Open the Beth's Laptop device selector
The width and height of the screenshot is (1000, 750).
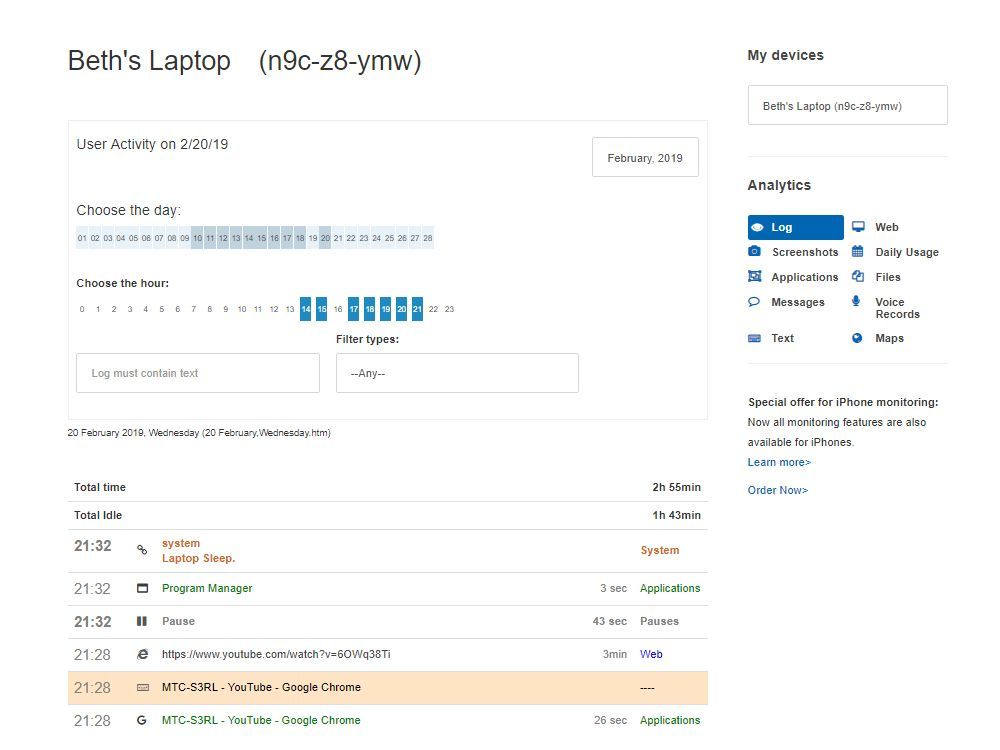(848, 105)
